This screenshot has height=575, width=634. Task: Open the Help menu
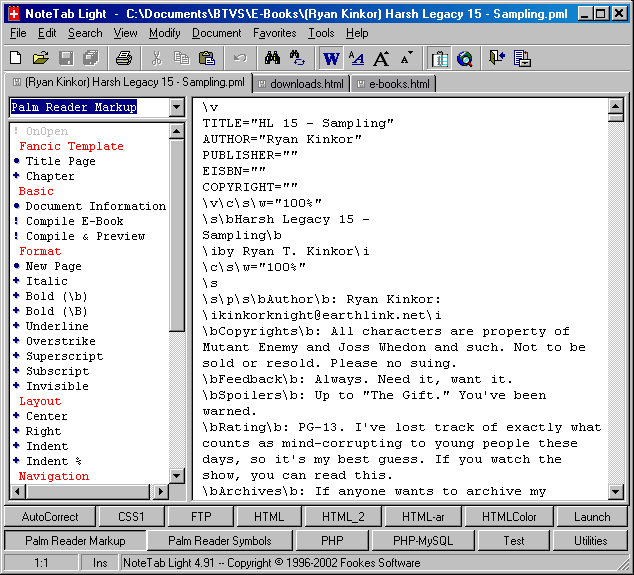(357, 33)
